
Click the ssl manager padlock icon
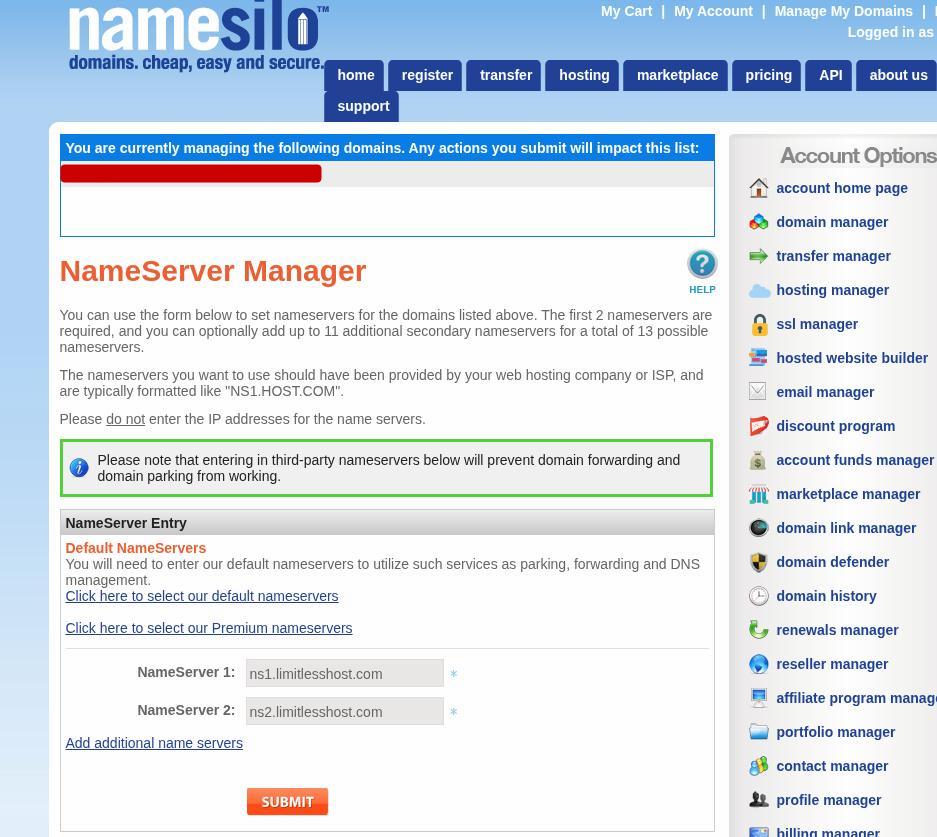[759, 324]
